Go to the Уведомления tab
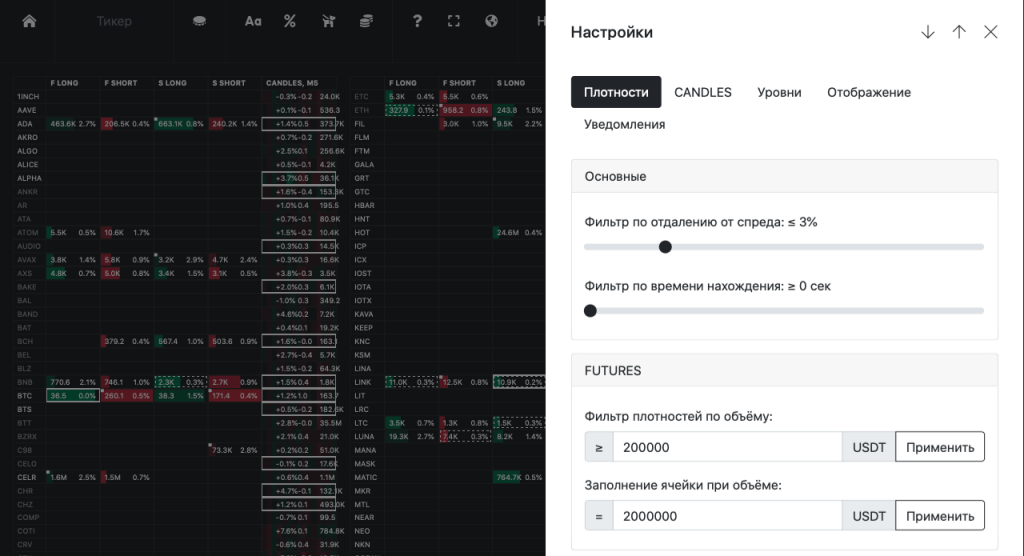Image resolution: width=1024 pixels, height=556 pixels. (624, 124)
